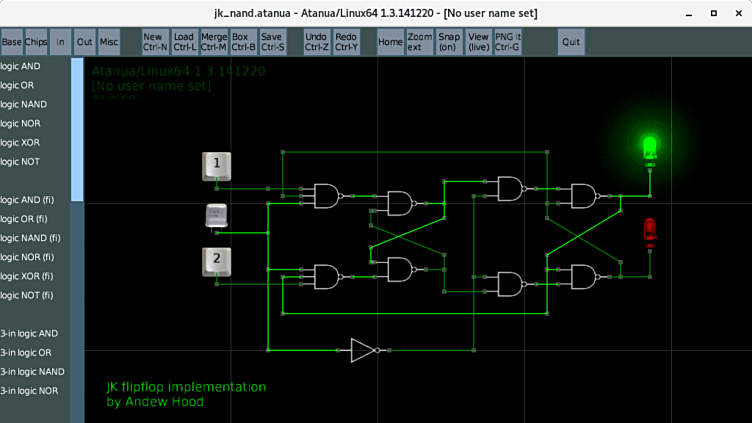Open the Misc component category

pos(109,42)
